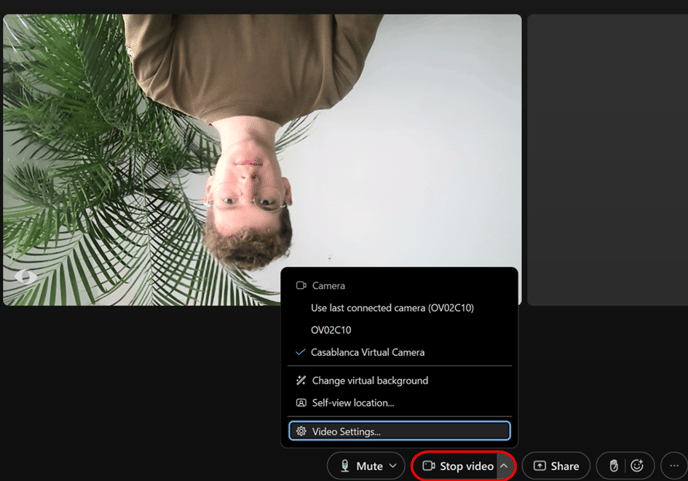Choose Use last connected camera option
This screenshot has height=481, width=688.
(392, 308)
